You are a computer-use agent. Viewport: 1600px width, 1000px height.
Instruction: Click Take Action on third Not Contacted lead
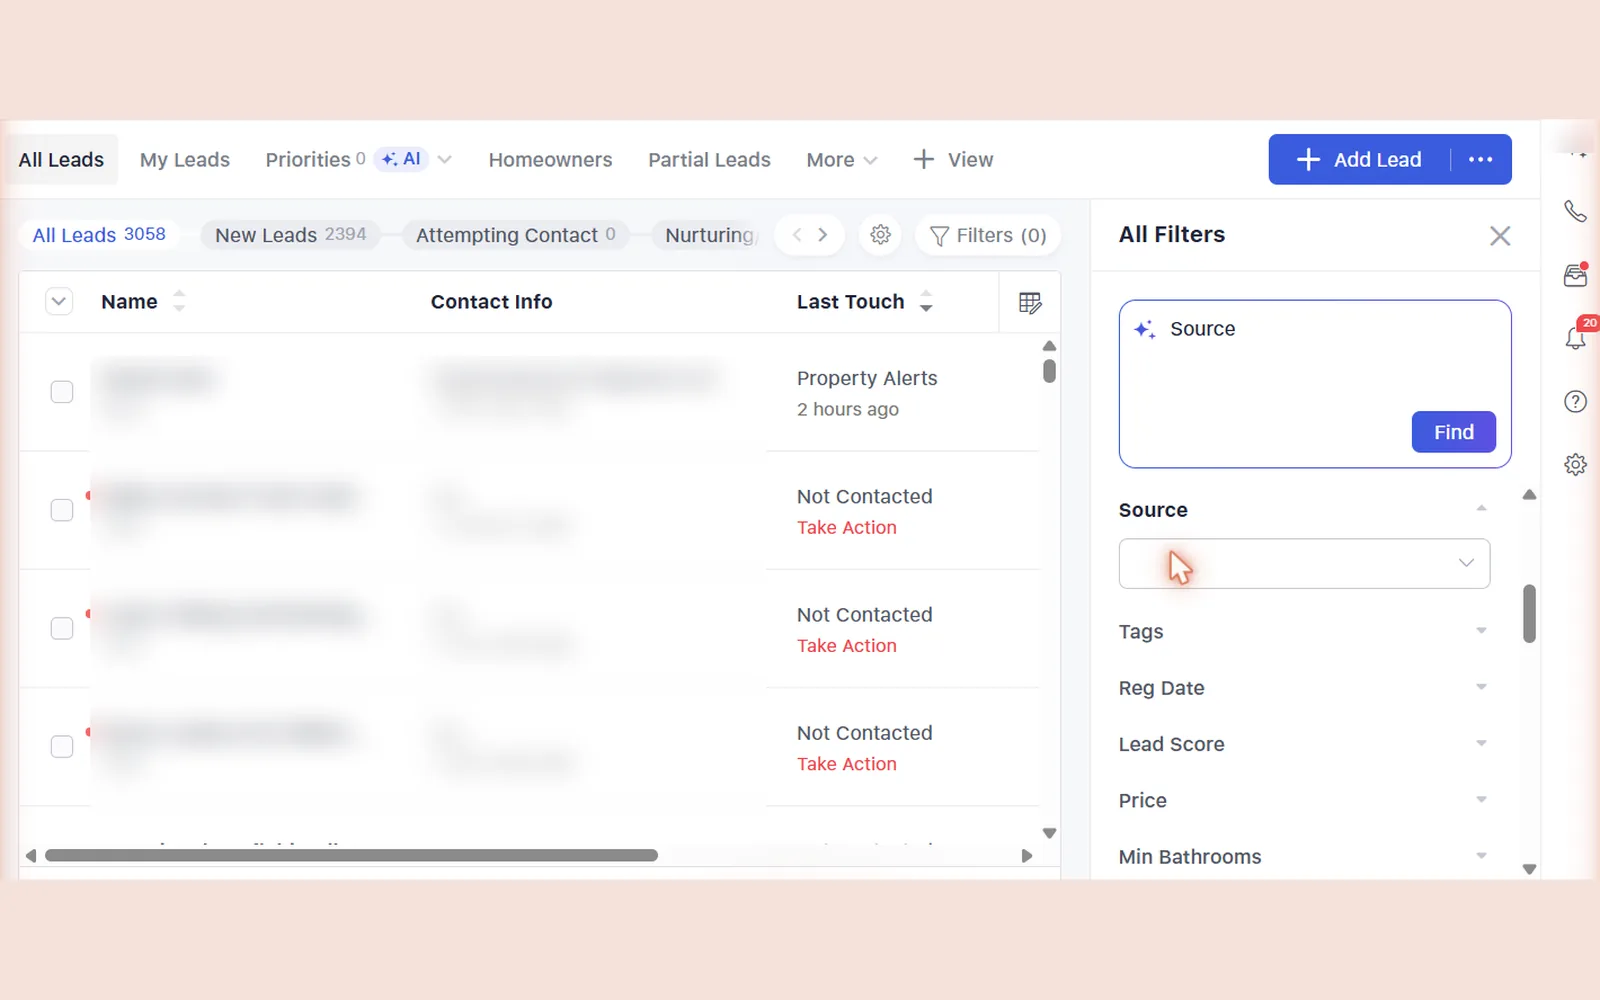coord(846,764)
